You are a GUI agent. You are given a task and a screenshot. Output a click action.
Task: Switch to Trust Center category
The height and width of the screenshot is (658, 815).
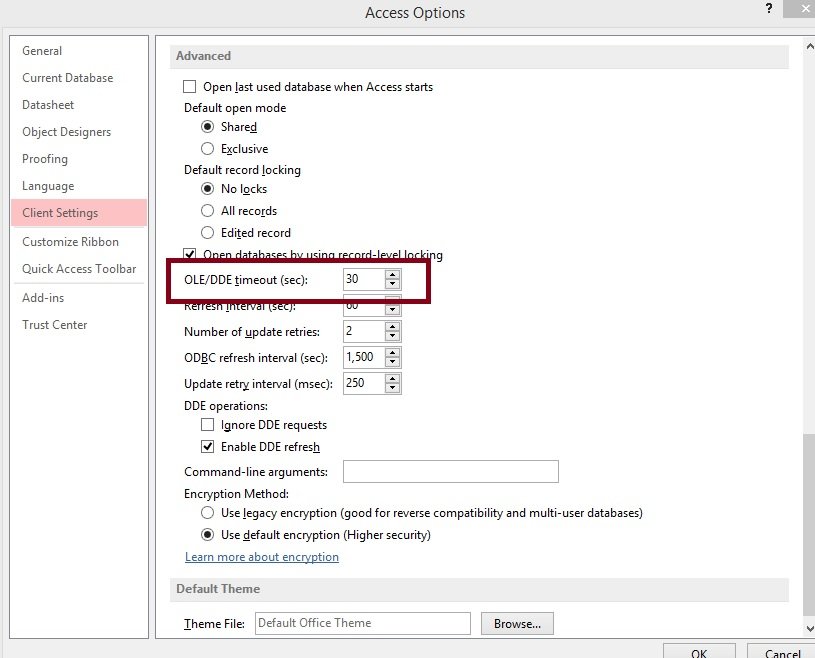coord(54,325)
